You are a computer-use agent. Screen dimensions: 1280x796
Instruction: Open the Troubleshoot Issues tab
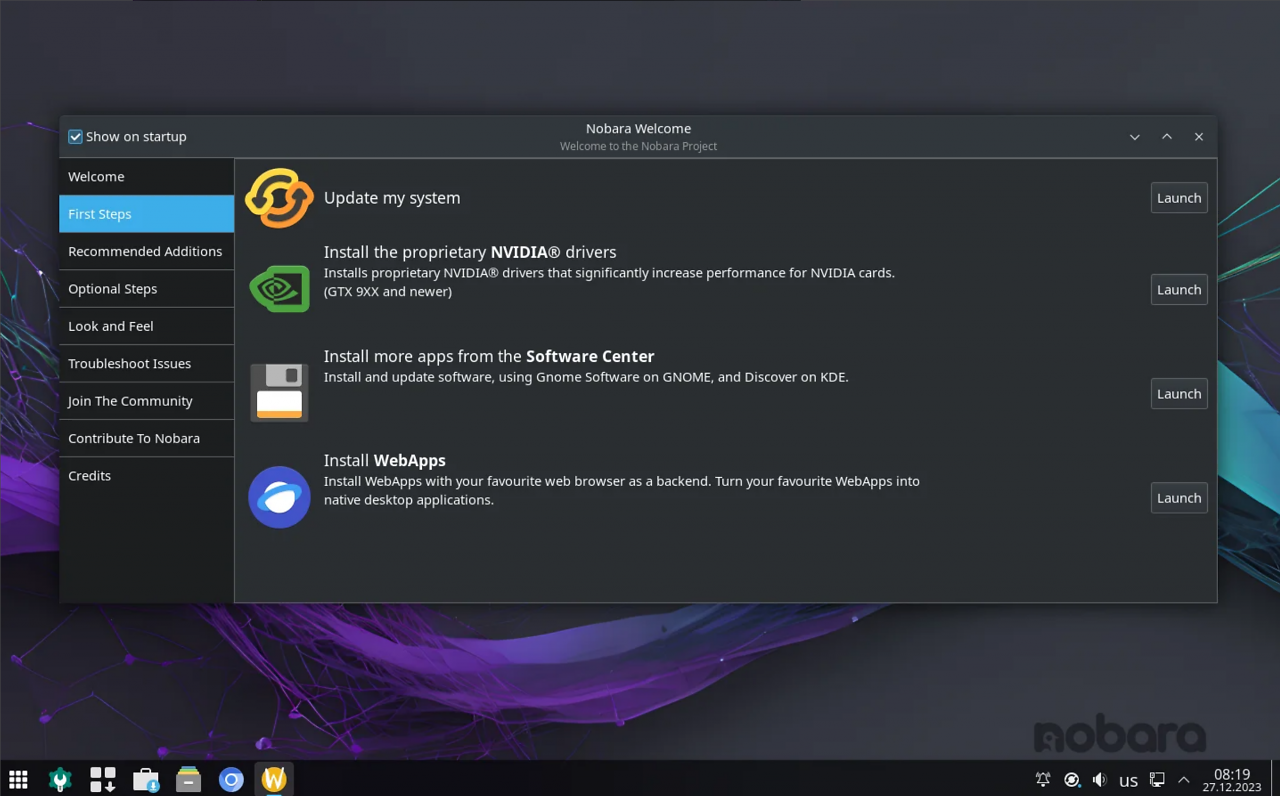(x=146, y=363)
